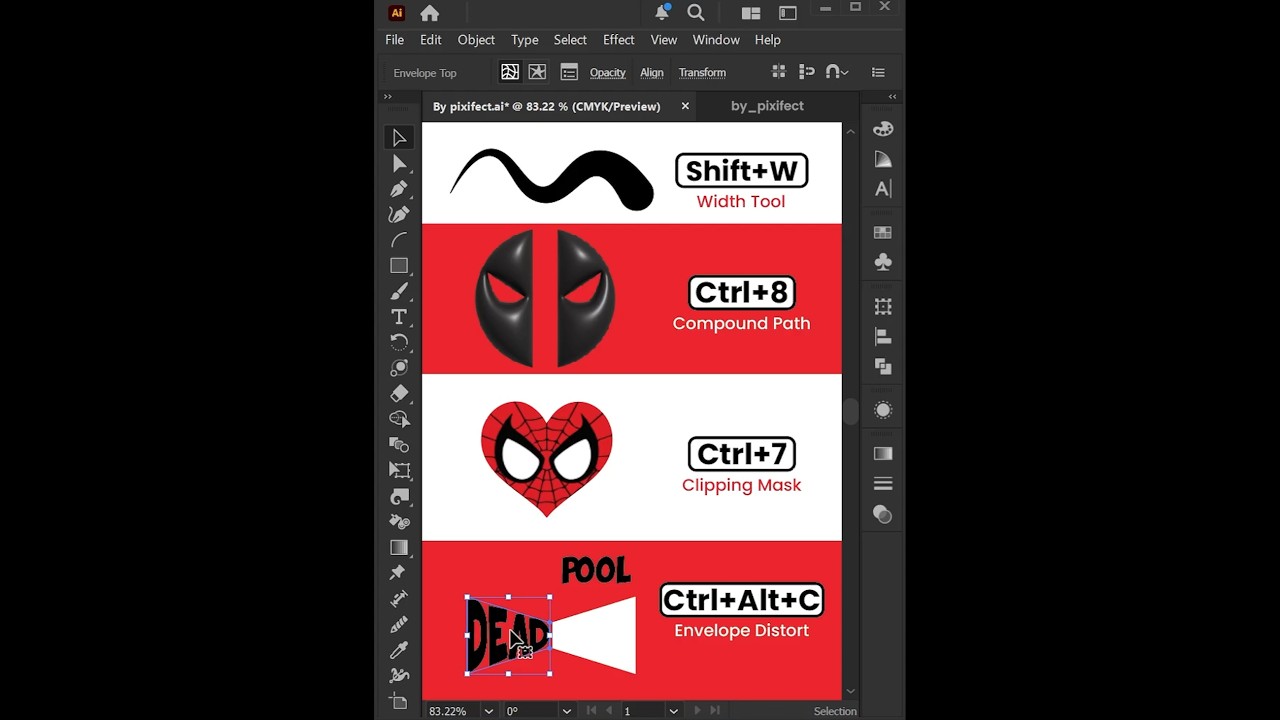
Task: Open the Effect menu
Action: tap(619, 40)
